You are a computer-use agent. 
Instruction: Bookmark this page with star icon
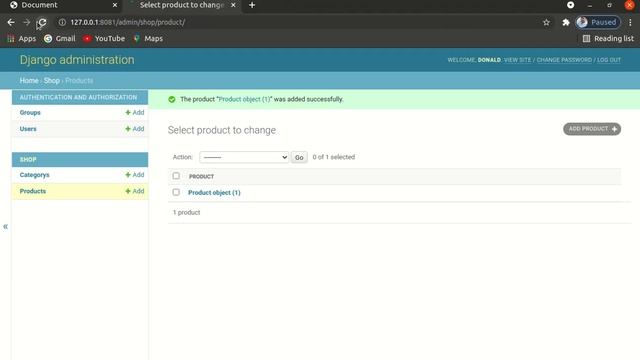click(546, 22)
